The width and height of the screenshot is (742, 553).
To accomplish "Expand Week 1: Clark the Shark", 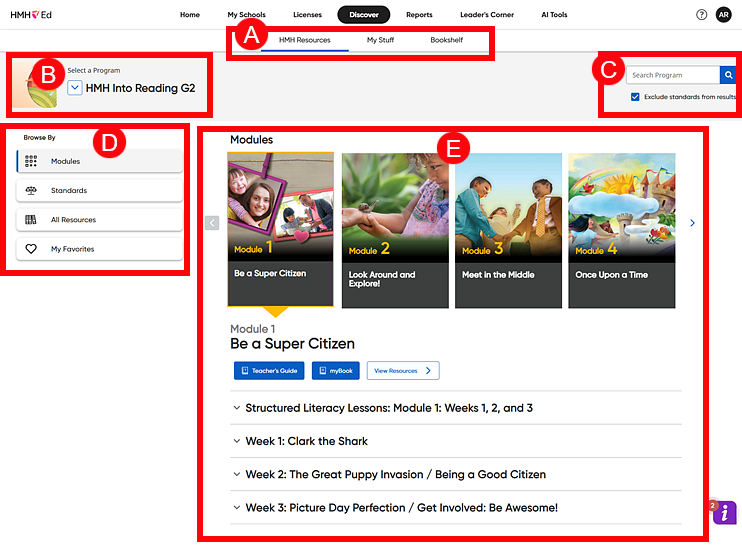I will tap(456, 441).
